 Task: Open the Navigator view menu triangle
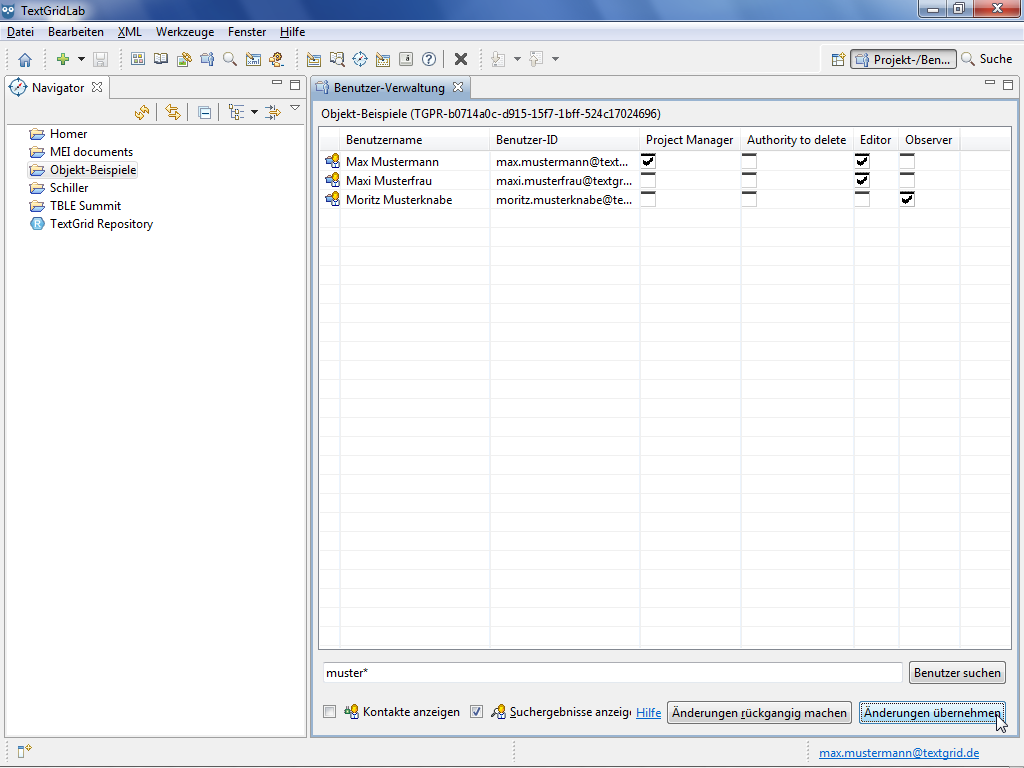295,108
